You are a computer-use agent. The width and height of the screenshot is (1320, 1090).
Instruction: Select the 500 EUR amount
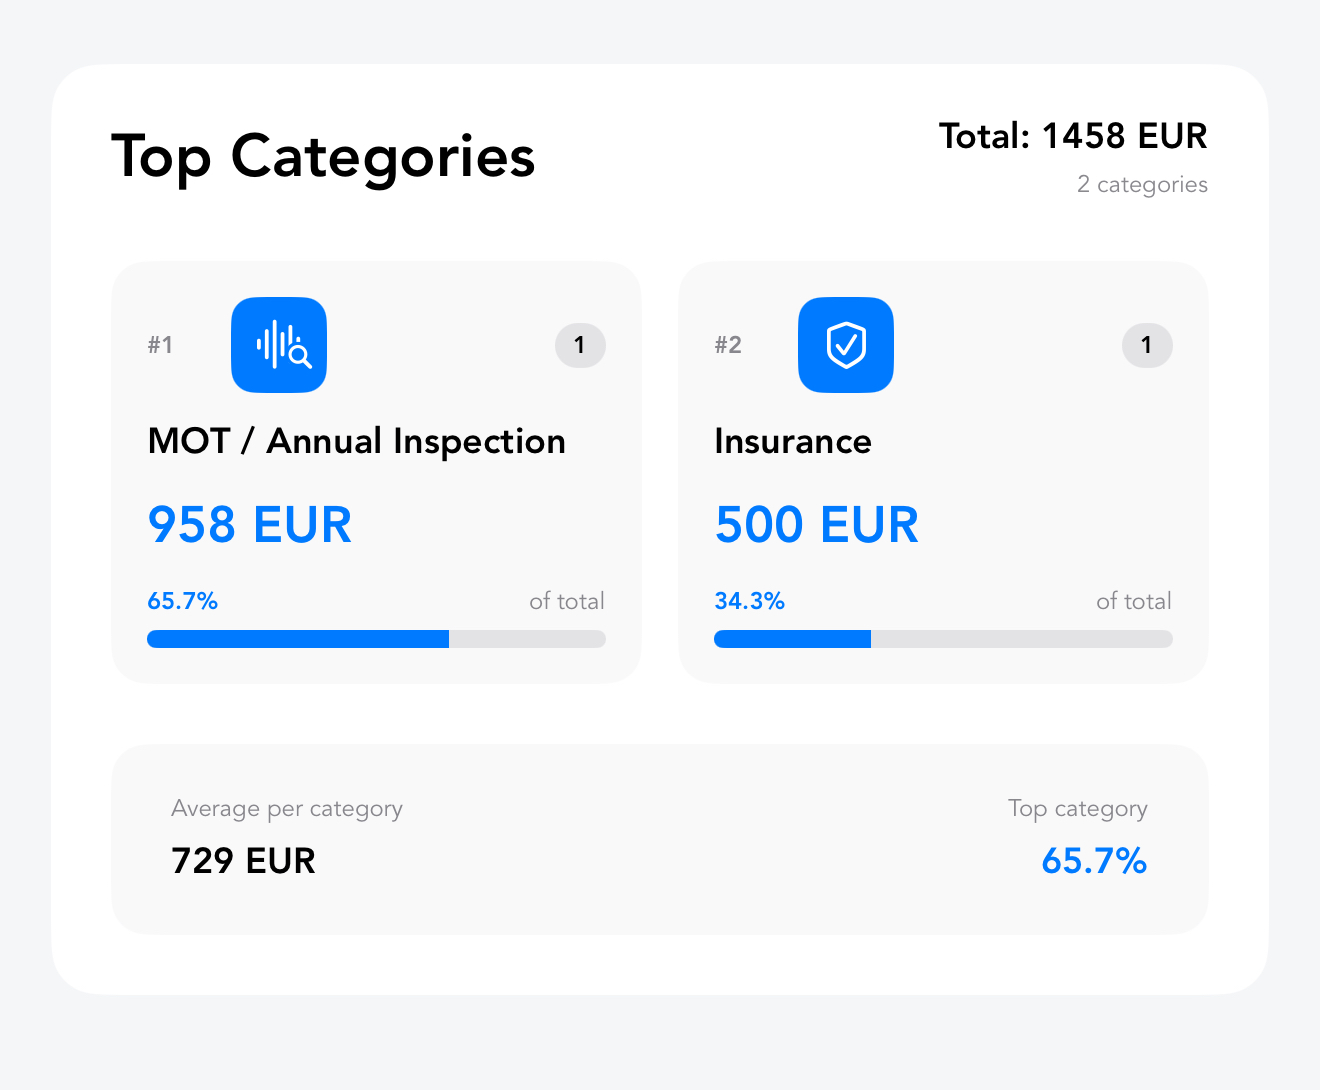(x=816, y=524)
